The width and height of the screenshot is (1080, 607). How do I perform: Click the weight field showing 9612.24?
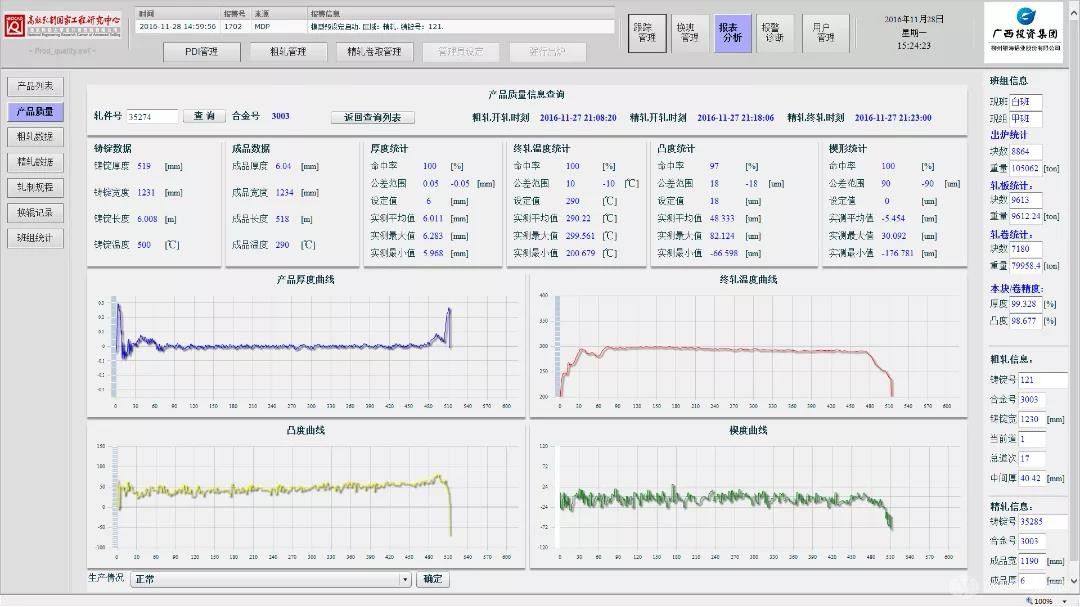coord(1026,216)
